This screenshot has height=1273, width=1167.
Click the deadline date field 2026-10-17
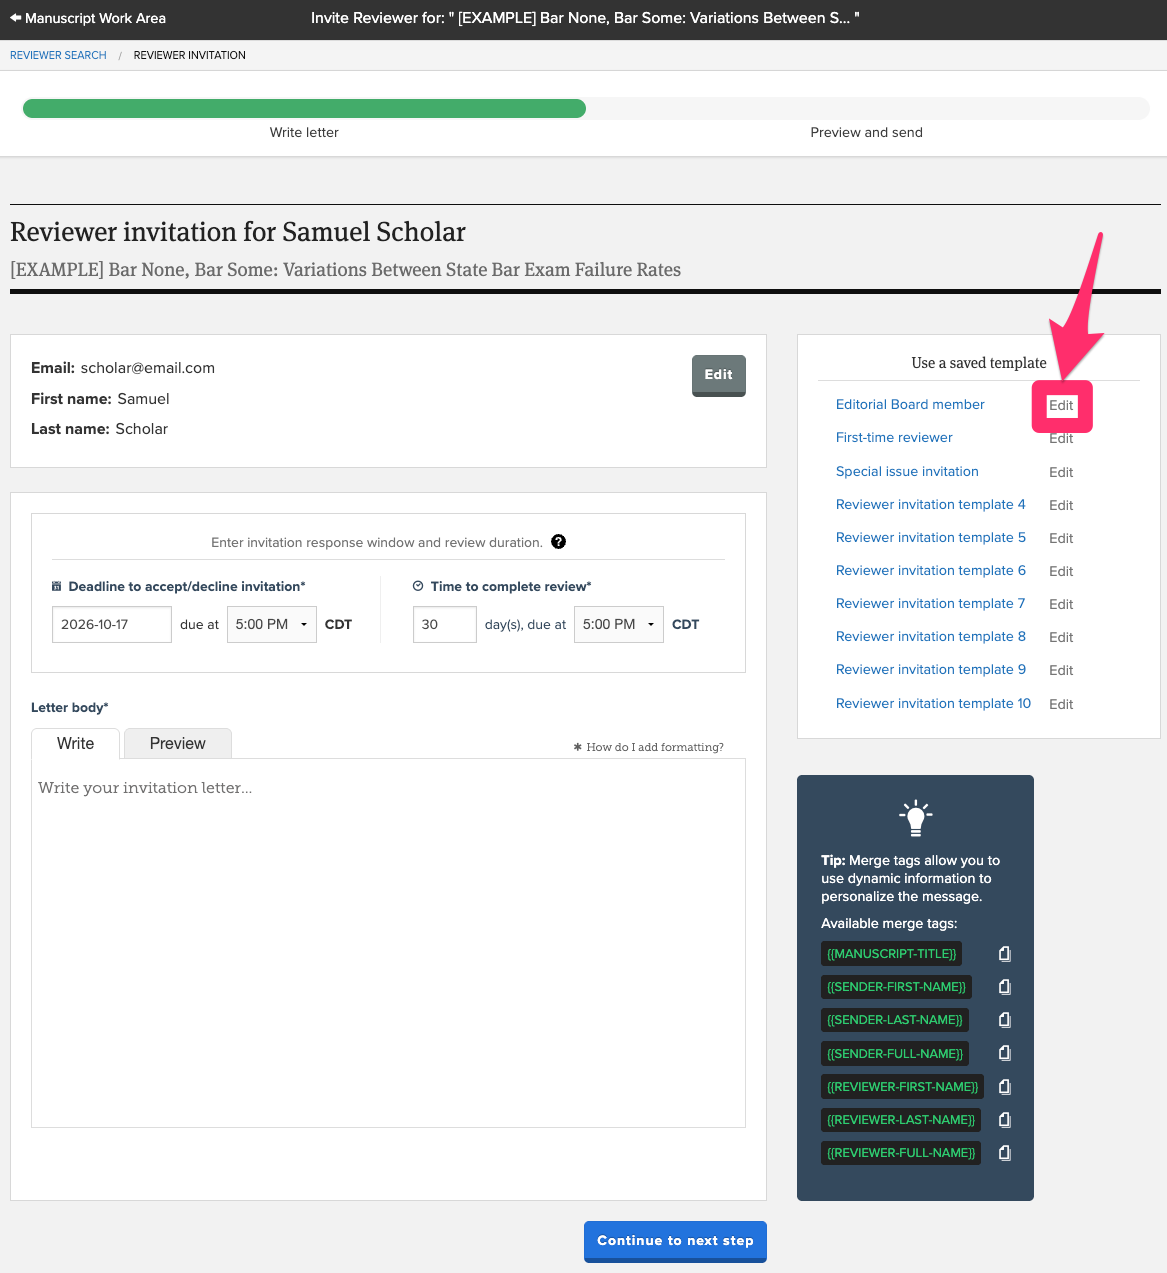[x=112, y=624]
